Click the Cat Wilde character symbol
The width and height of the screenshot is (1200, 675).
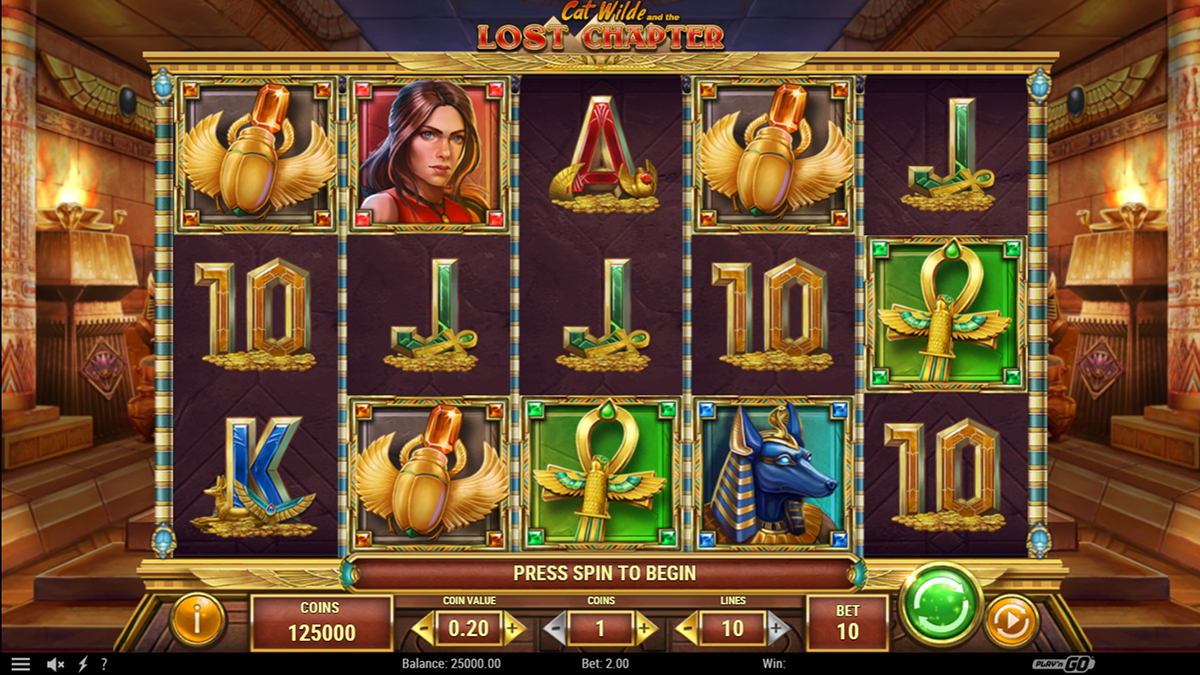pyautogui.click(x=429, y=154)
